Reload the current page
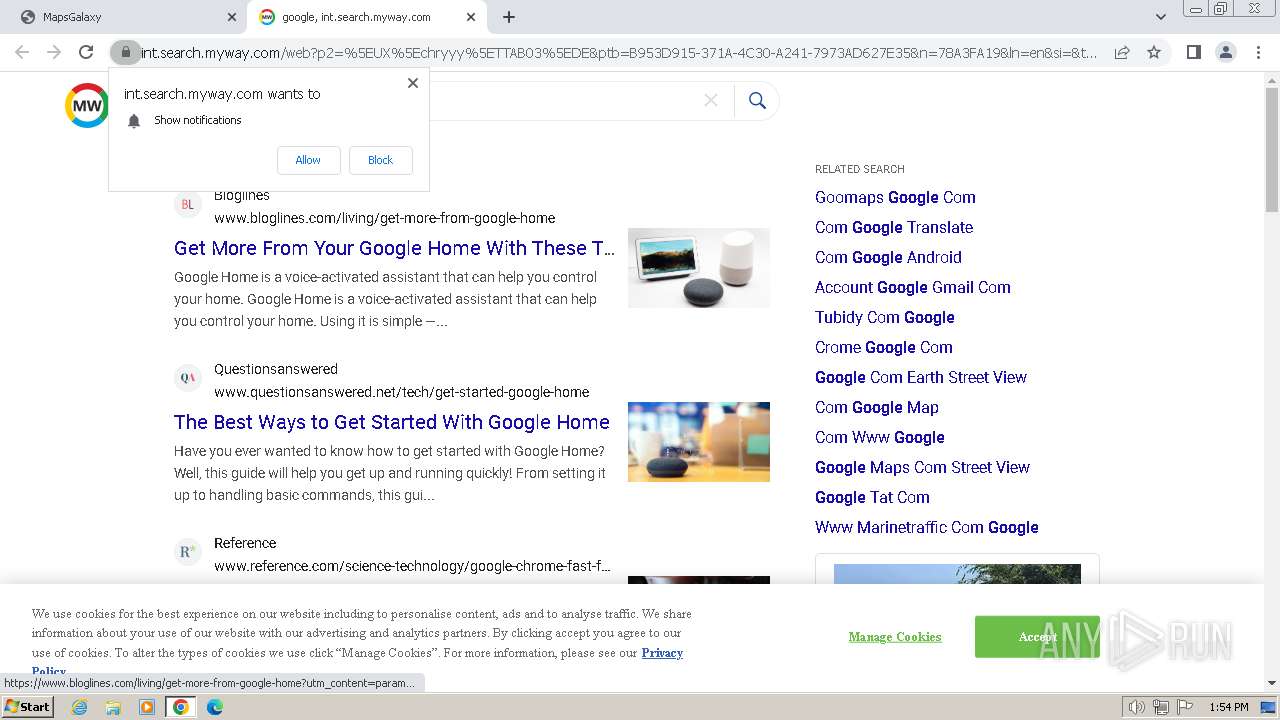Viewport: 1280px width, 720px height. pyautogui.click(x=86, y=52)
